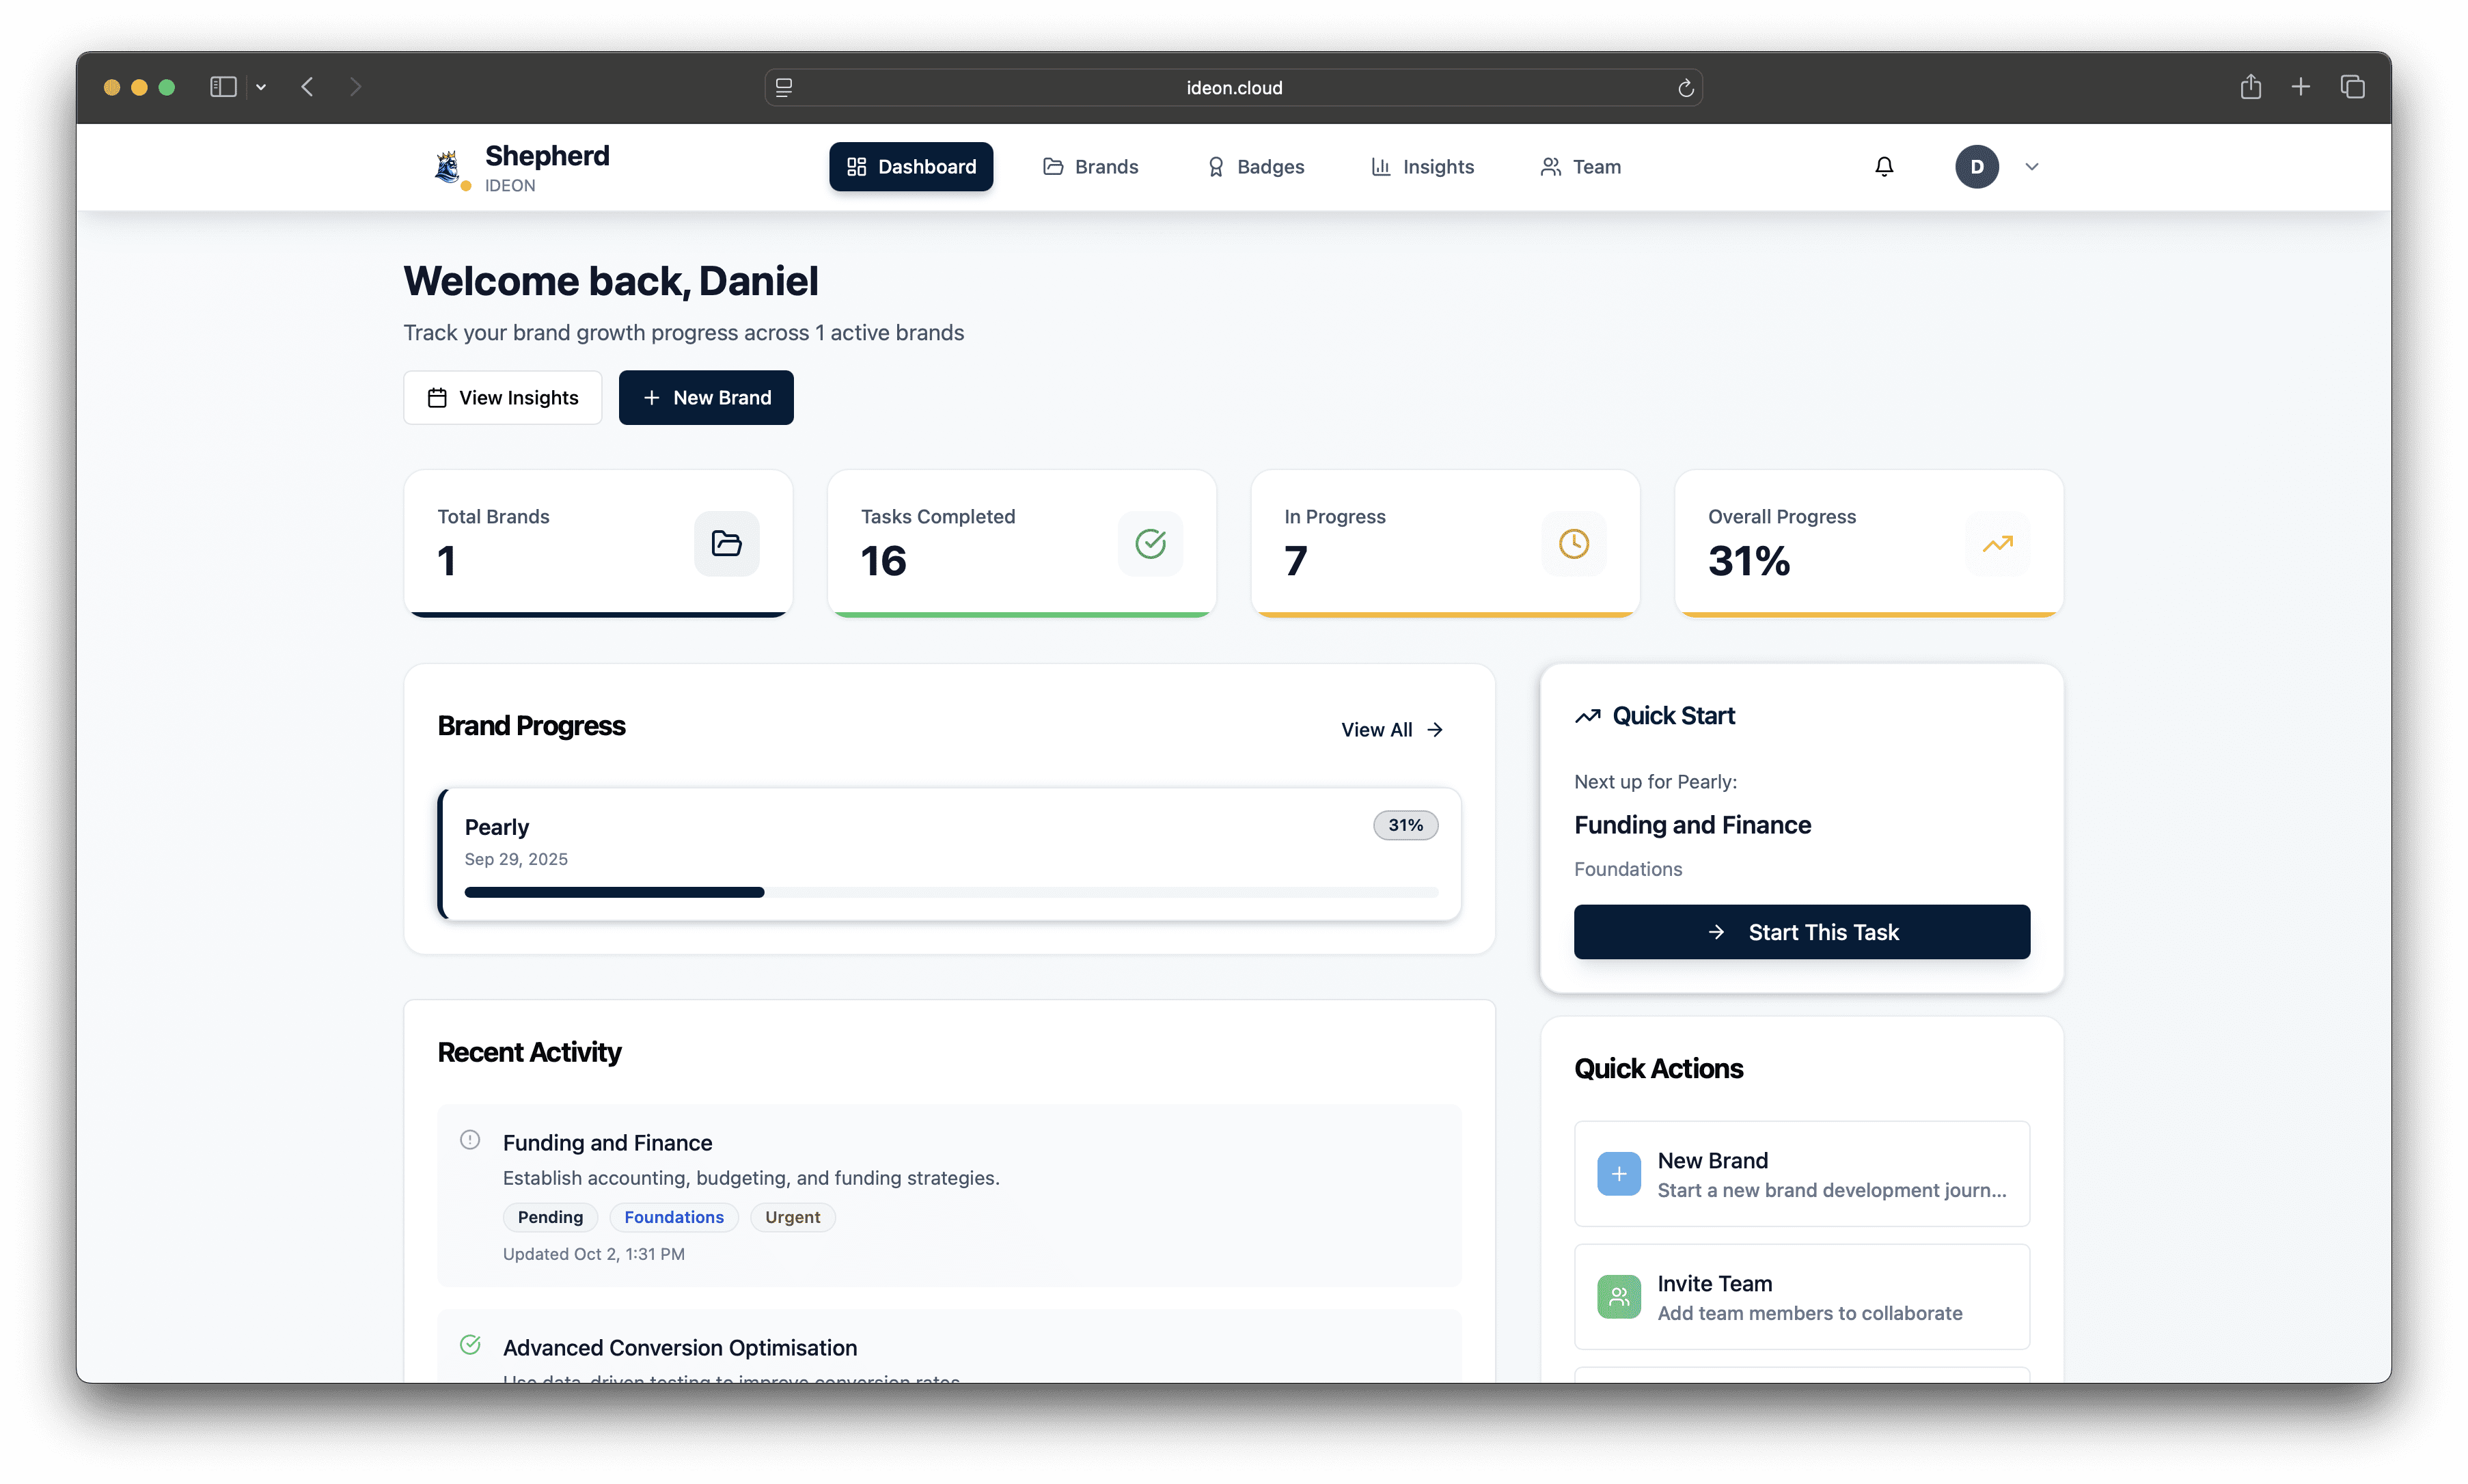Open the Insights navigation tab

point(1422,167)
